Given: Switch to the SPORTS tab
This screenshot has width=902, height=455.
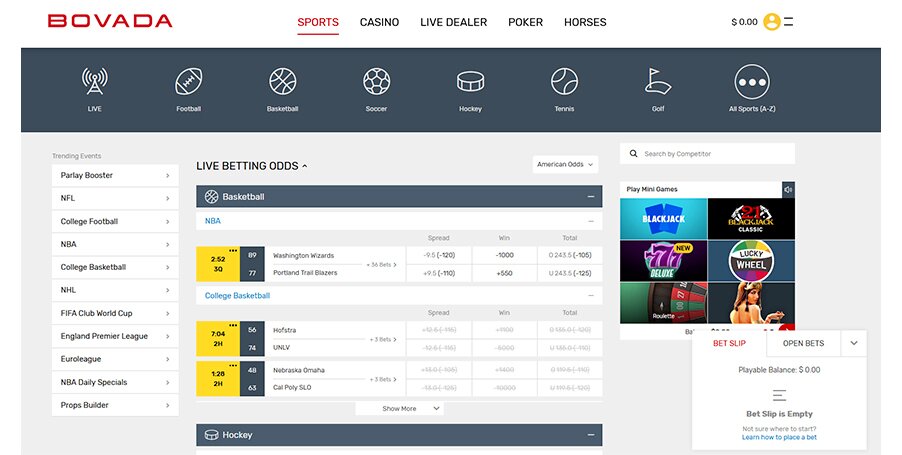Looking at the screenshot, I should pyautogui.click(x=318, y=22).
